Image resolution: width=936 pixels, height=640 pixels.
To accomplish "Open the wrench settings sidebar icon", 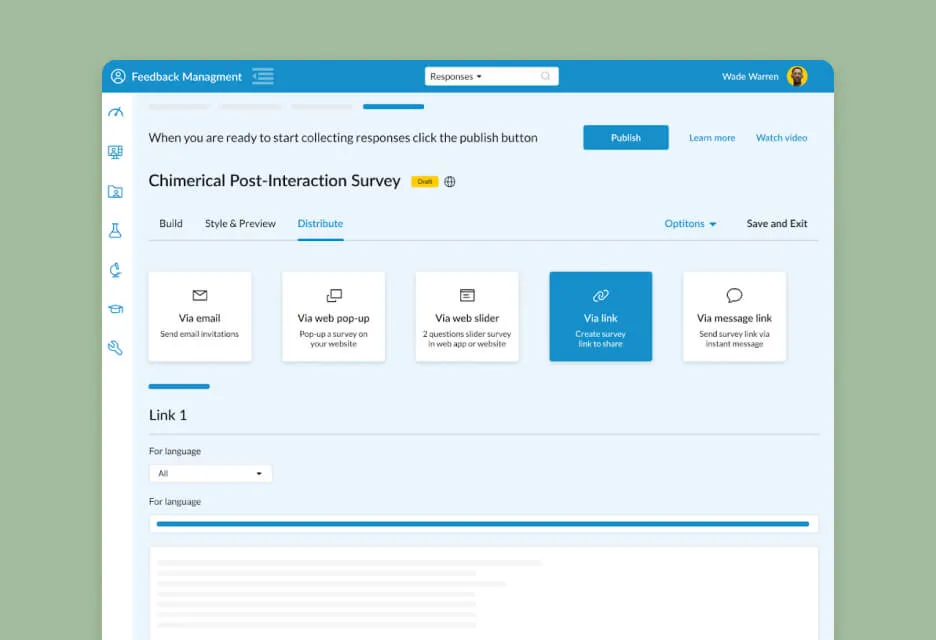I will [116, 348].
